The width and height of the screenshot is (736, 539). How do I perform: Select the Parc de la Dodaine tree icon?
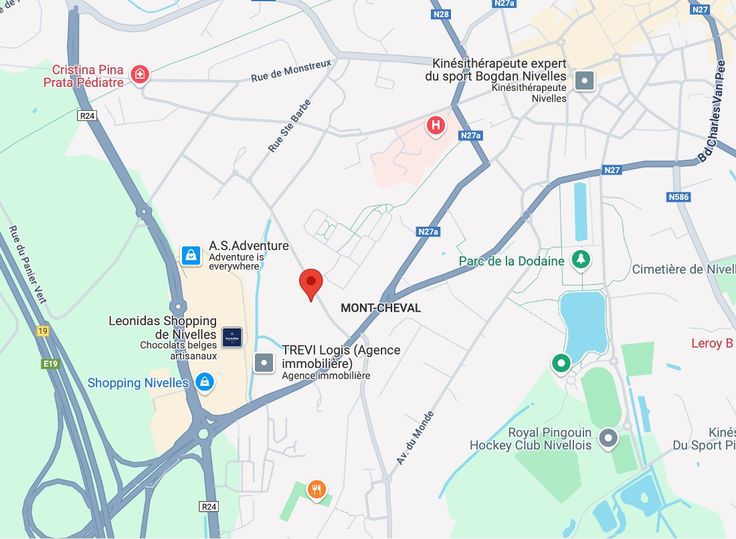pyautogui.click(x=581, y=259)
